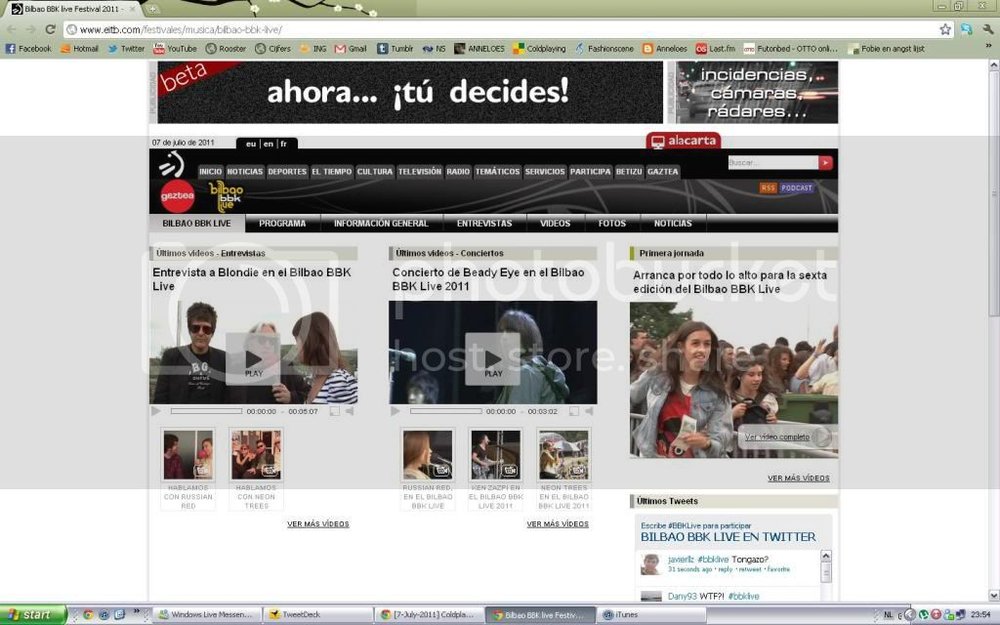Open the Last.fm bookmark

[x=715, y=48]
